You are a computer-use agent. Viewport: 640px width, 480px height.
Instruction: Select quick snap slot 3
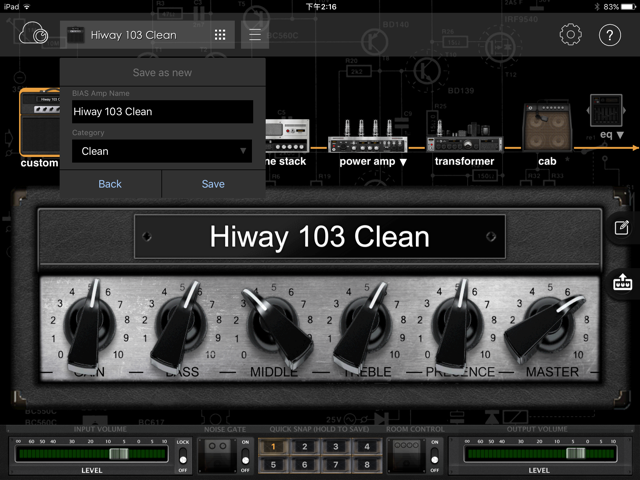[336, 447]
